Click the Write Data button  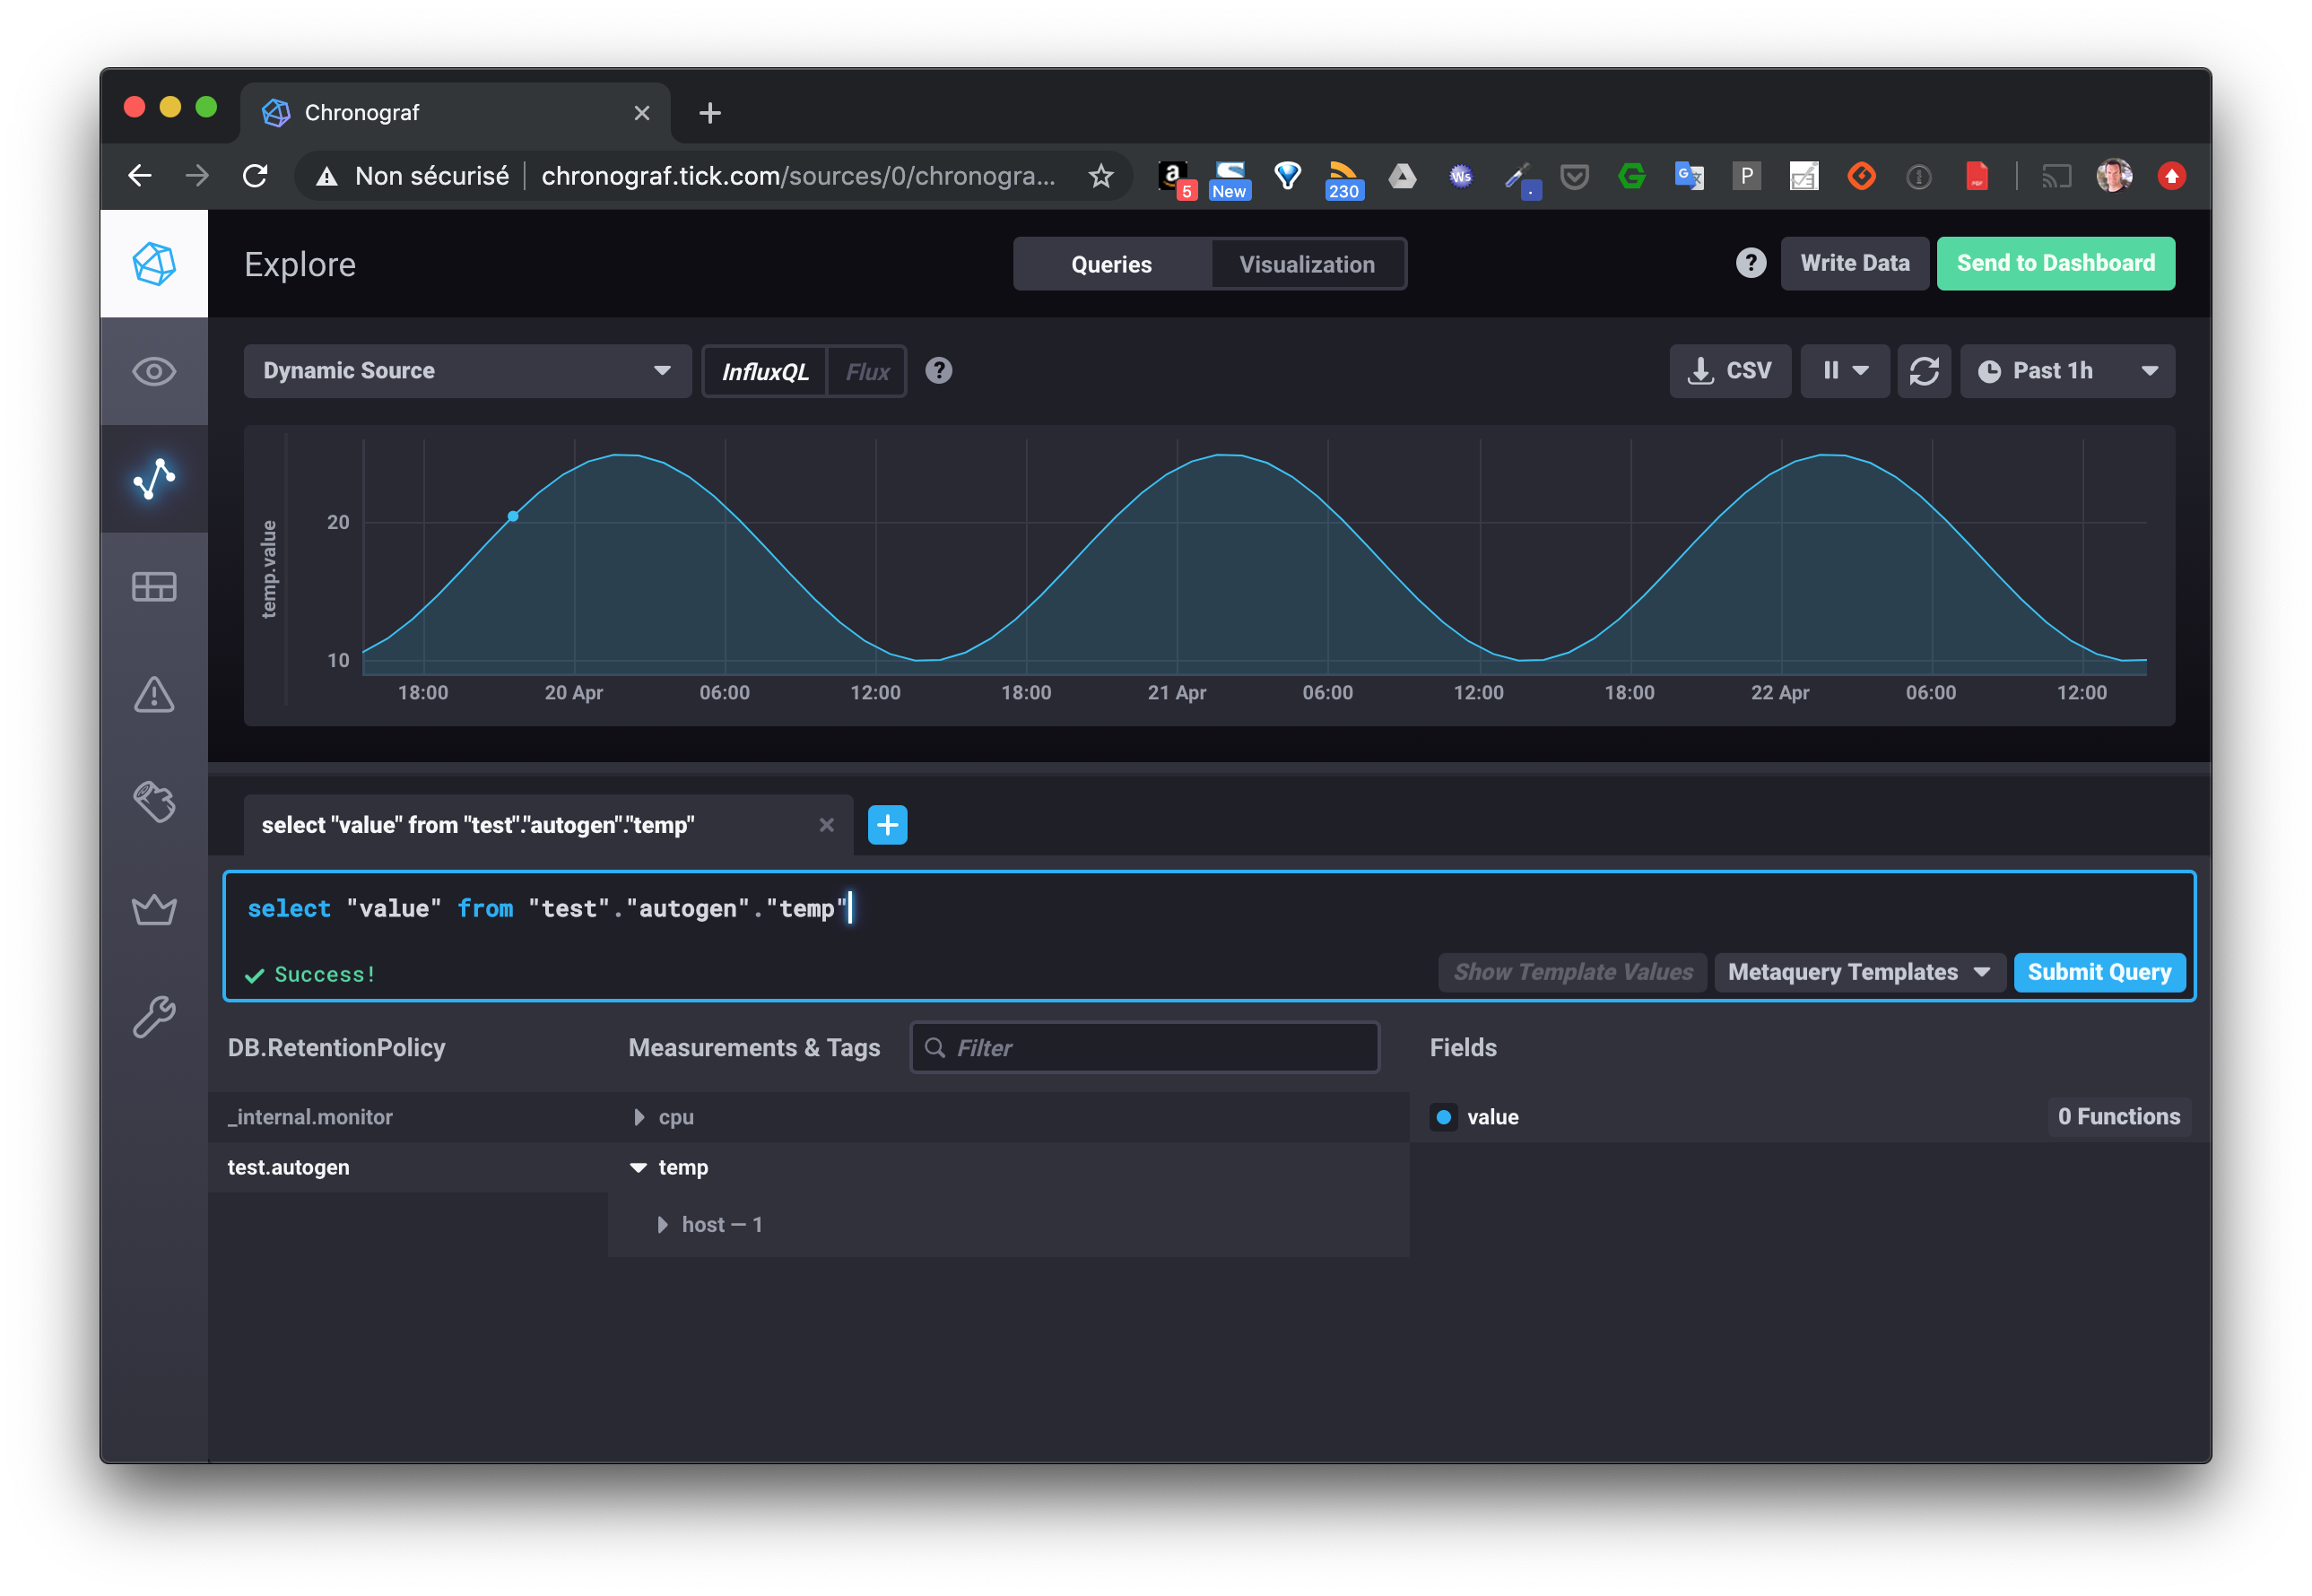pos(1854,263)
